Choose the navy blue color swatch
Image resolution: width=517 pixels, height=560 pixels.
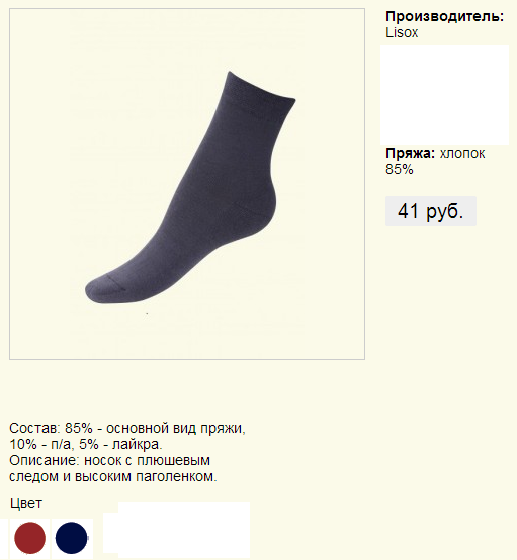click(x=72, y=538)
